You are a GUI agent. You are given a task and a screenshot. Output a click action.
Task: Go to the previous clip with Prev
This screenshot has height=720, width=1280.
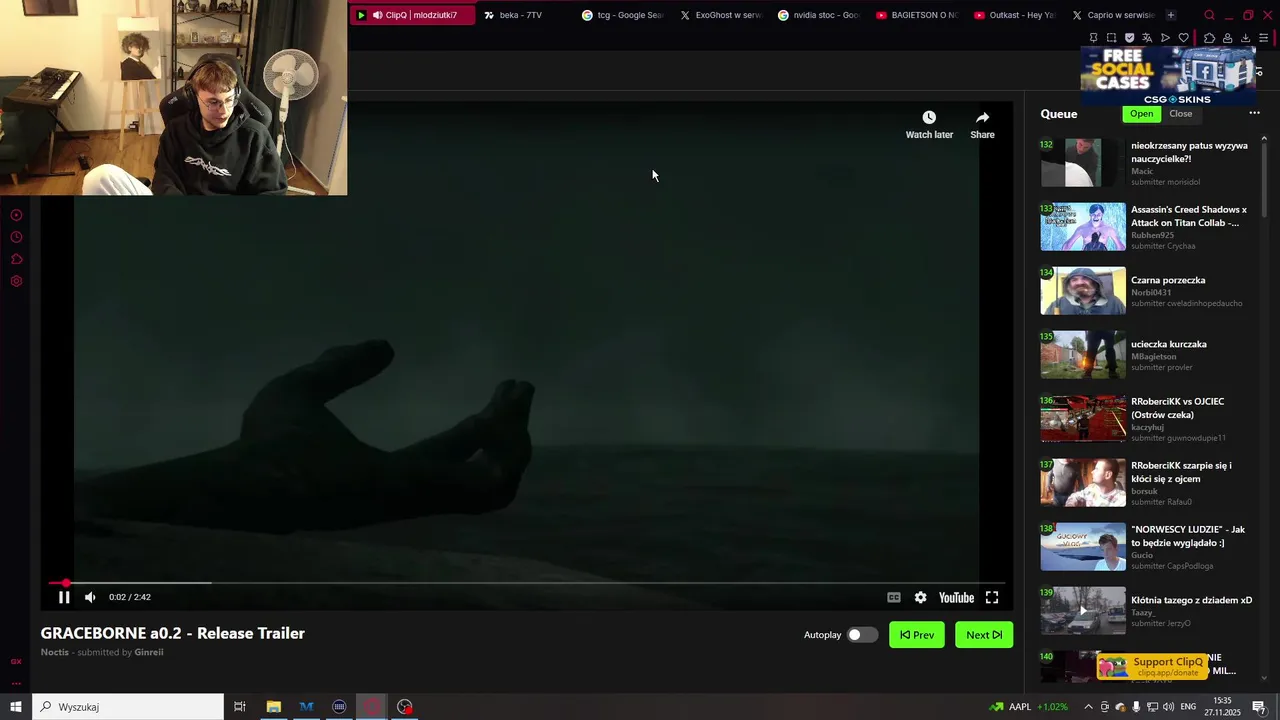(917, 635)
